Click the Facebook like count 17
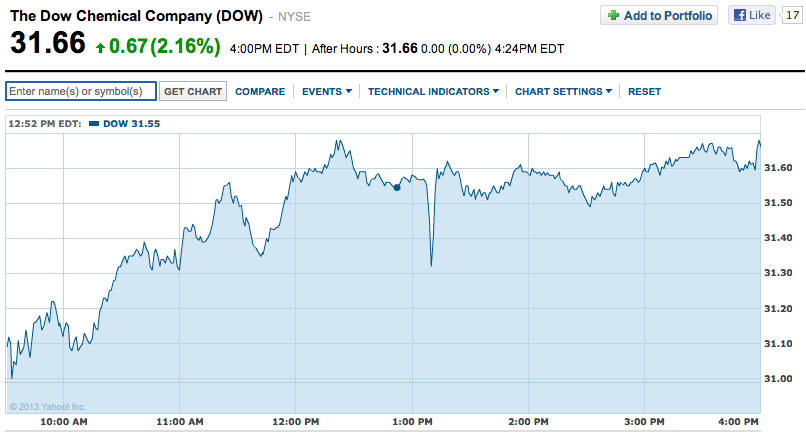806x432 pixels. coord(793,15)
